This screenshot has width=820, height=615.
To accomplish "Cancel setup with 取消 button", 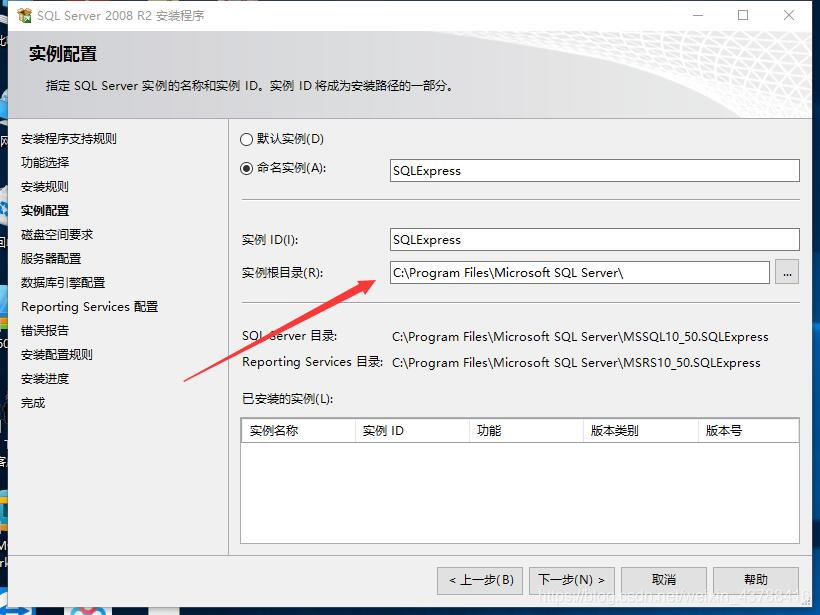I will pyautogui.click(x=664, y=580).
